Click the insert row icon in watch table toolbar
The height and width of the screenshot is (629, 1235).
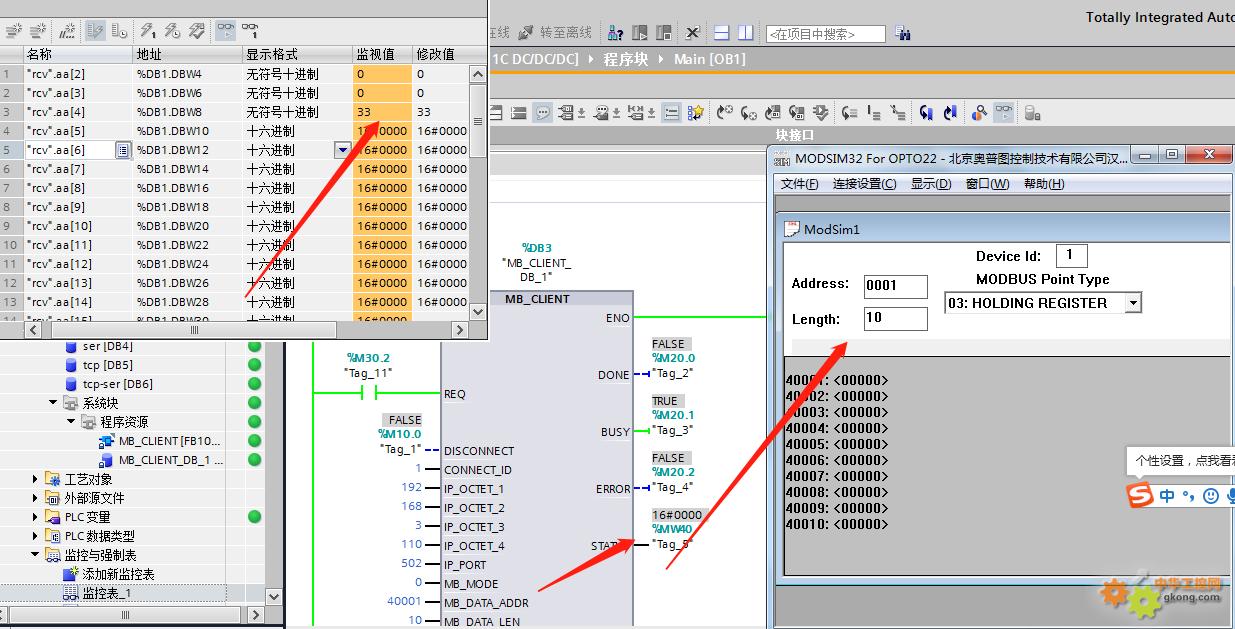(x=14, y=31)
